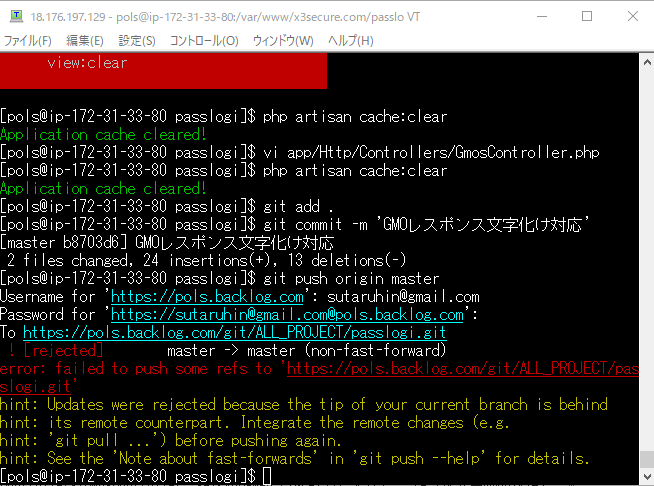
Task: Click the git commit -m command line
Action: 295,225
